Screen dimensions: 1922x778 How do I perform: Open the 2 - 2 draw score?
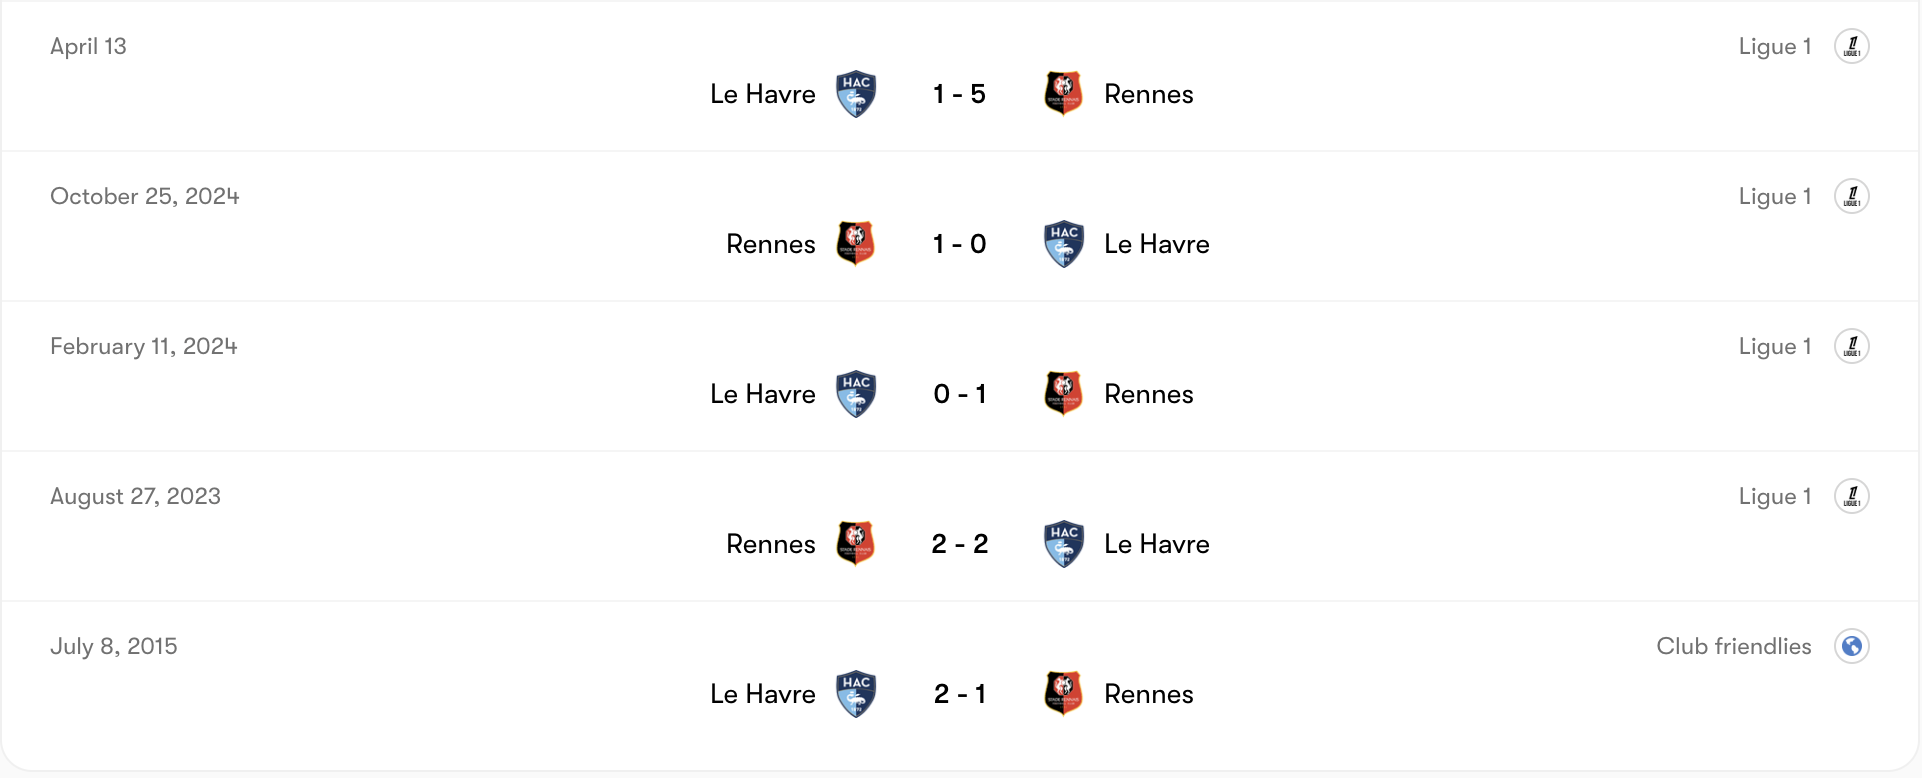[959, 544]
